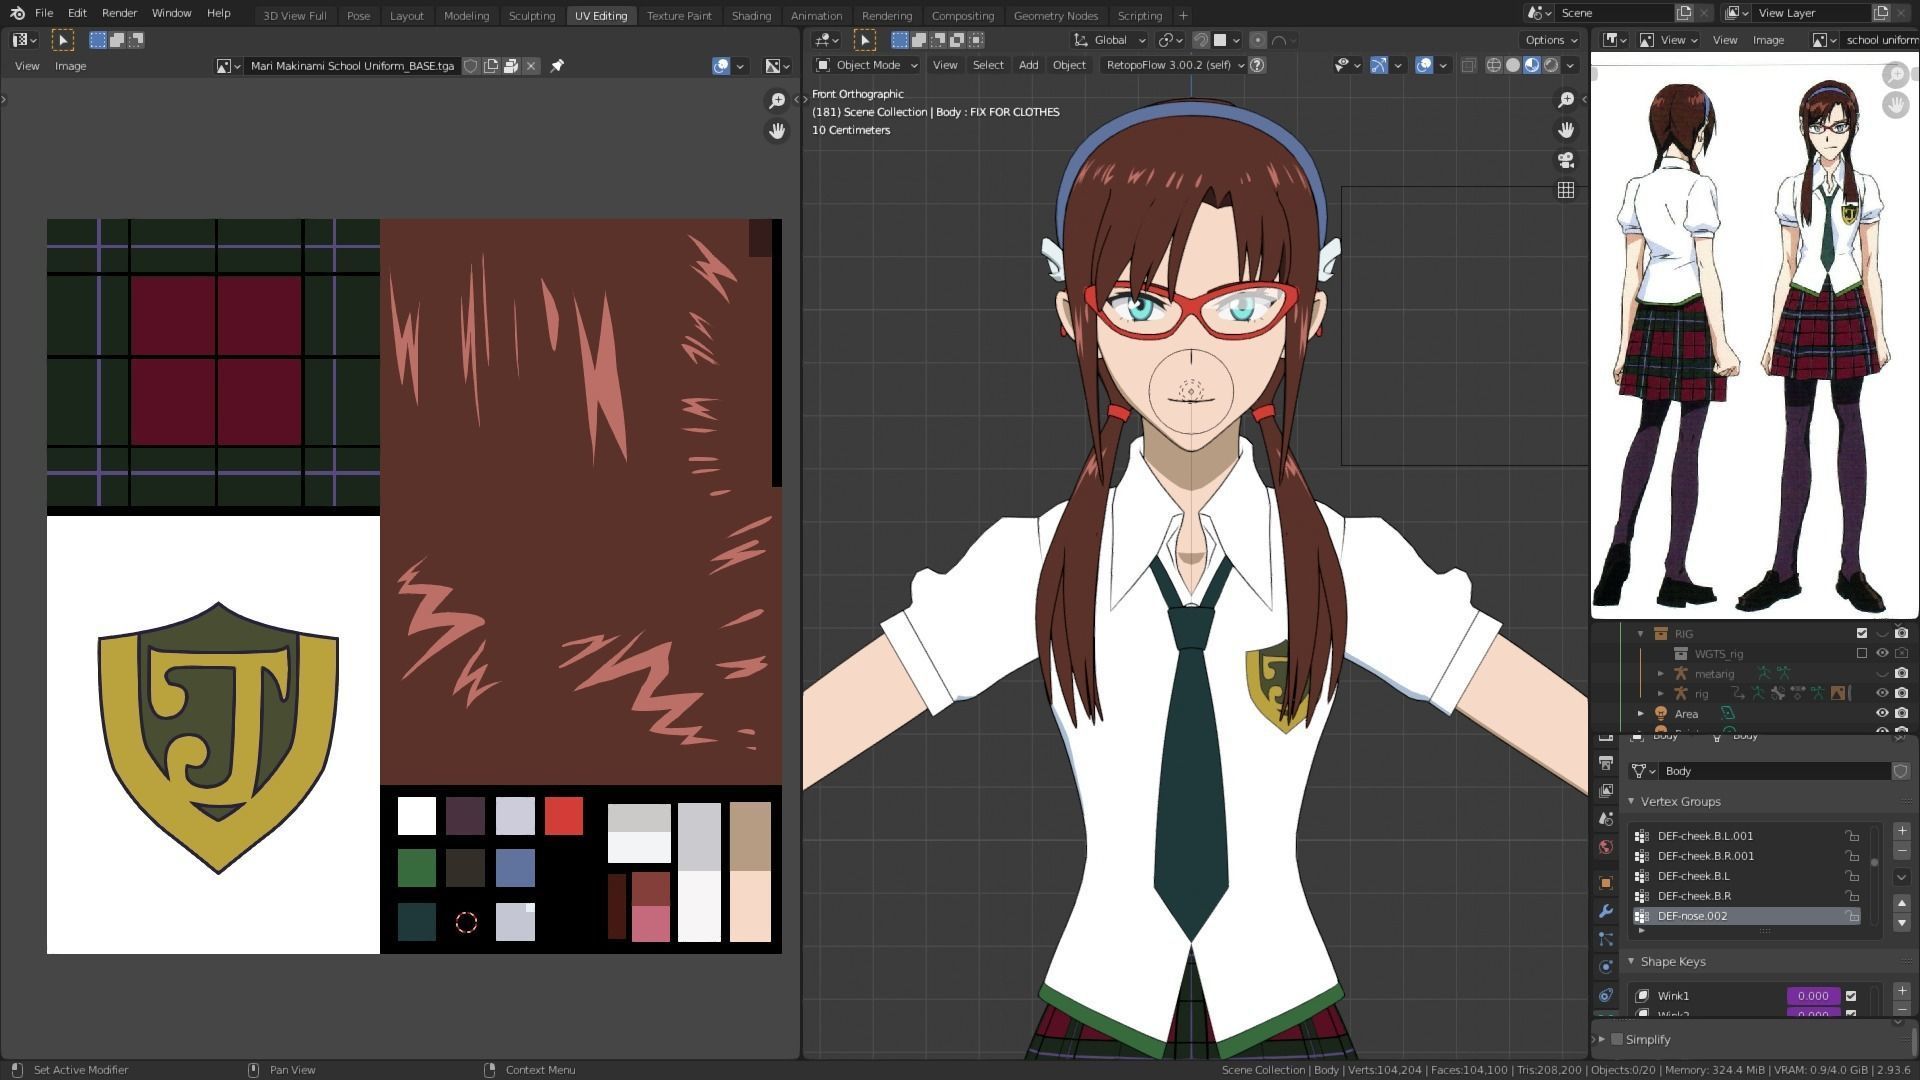
Task: Open RetopoFlow help question icon
Action: (1258, 65)
